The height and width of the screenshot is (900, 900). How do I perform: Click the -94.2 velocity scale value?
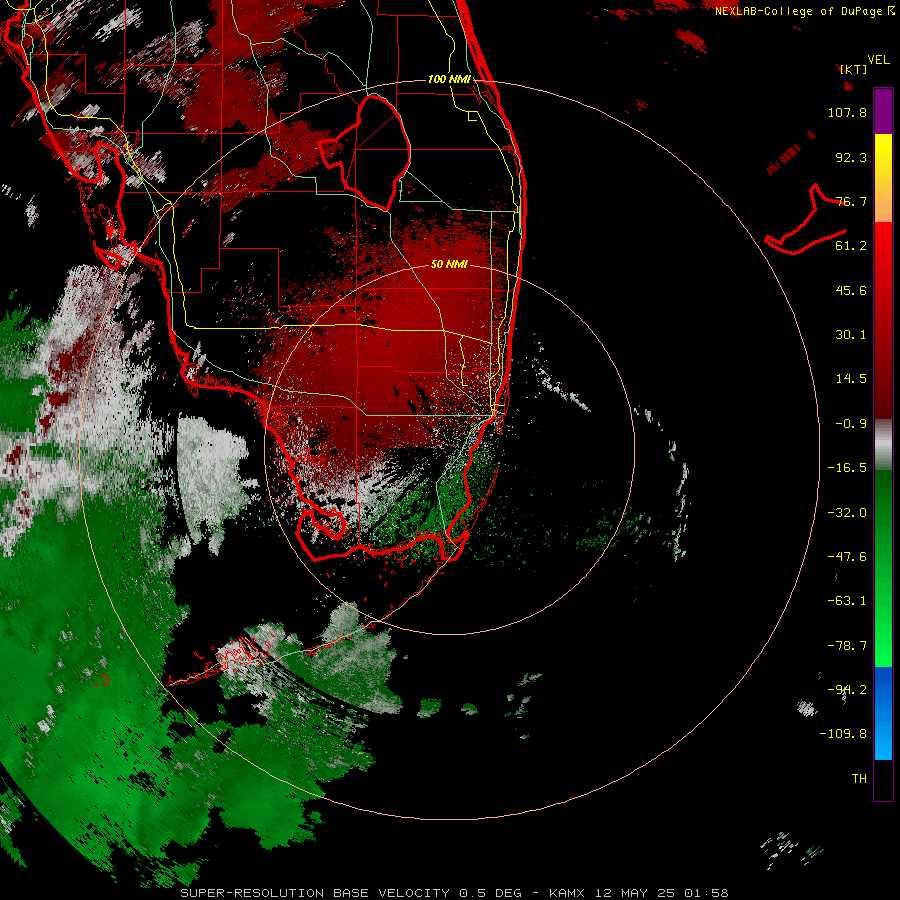[x=847, y=690]
